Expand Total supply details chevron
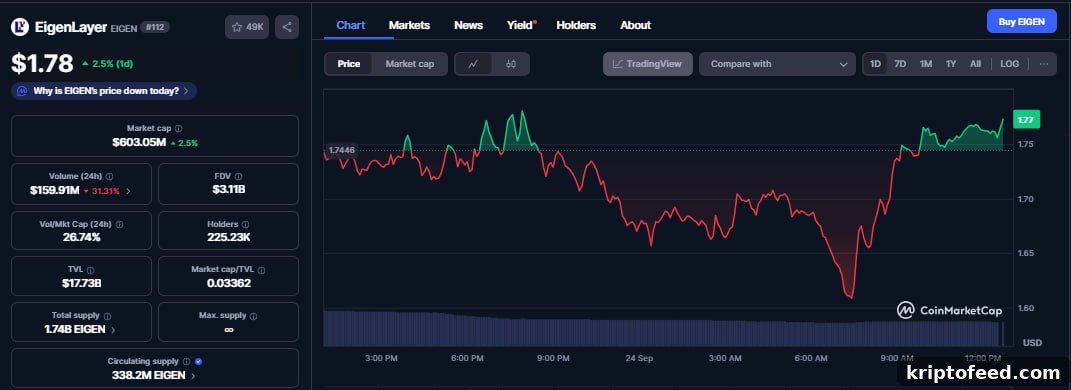This screenshot has width=1071, height=390. coord(113,330)
